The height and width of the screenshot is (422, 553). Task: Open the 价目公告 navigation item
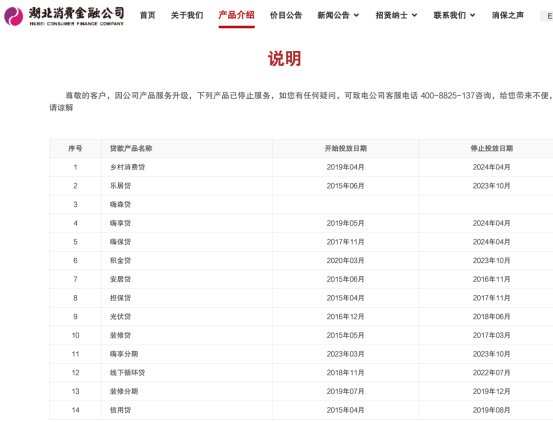(x=286, y=15)
